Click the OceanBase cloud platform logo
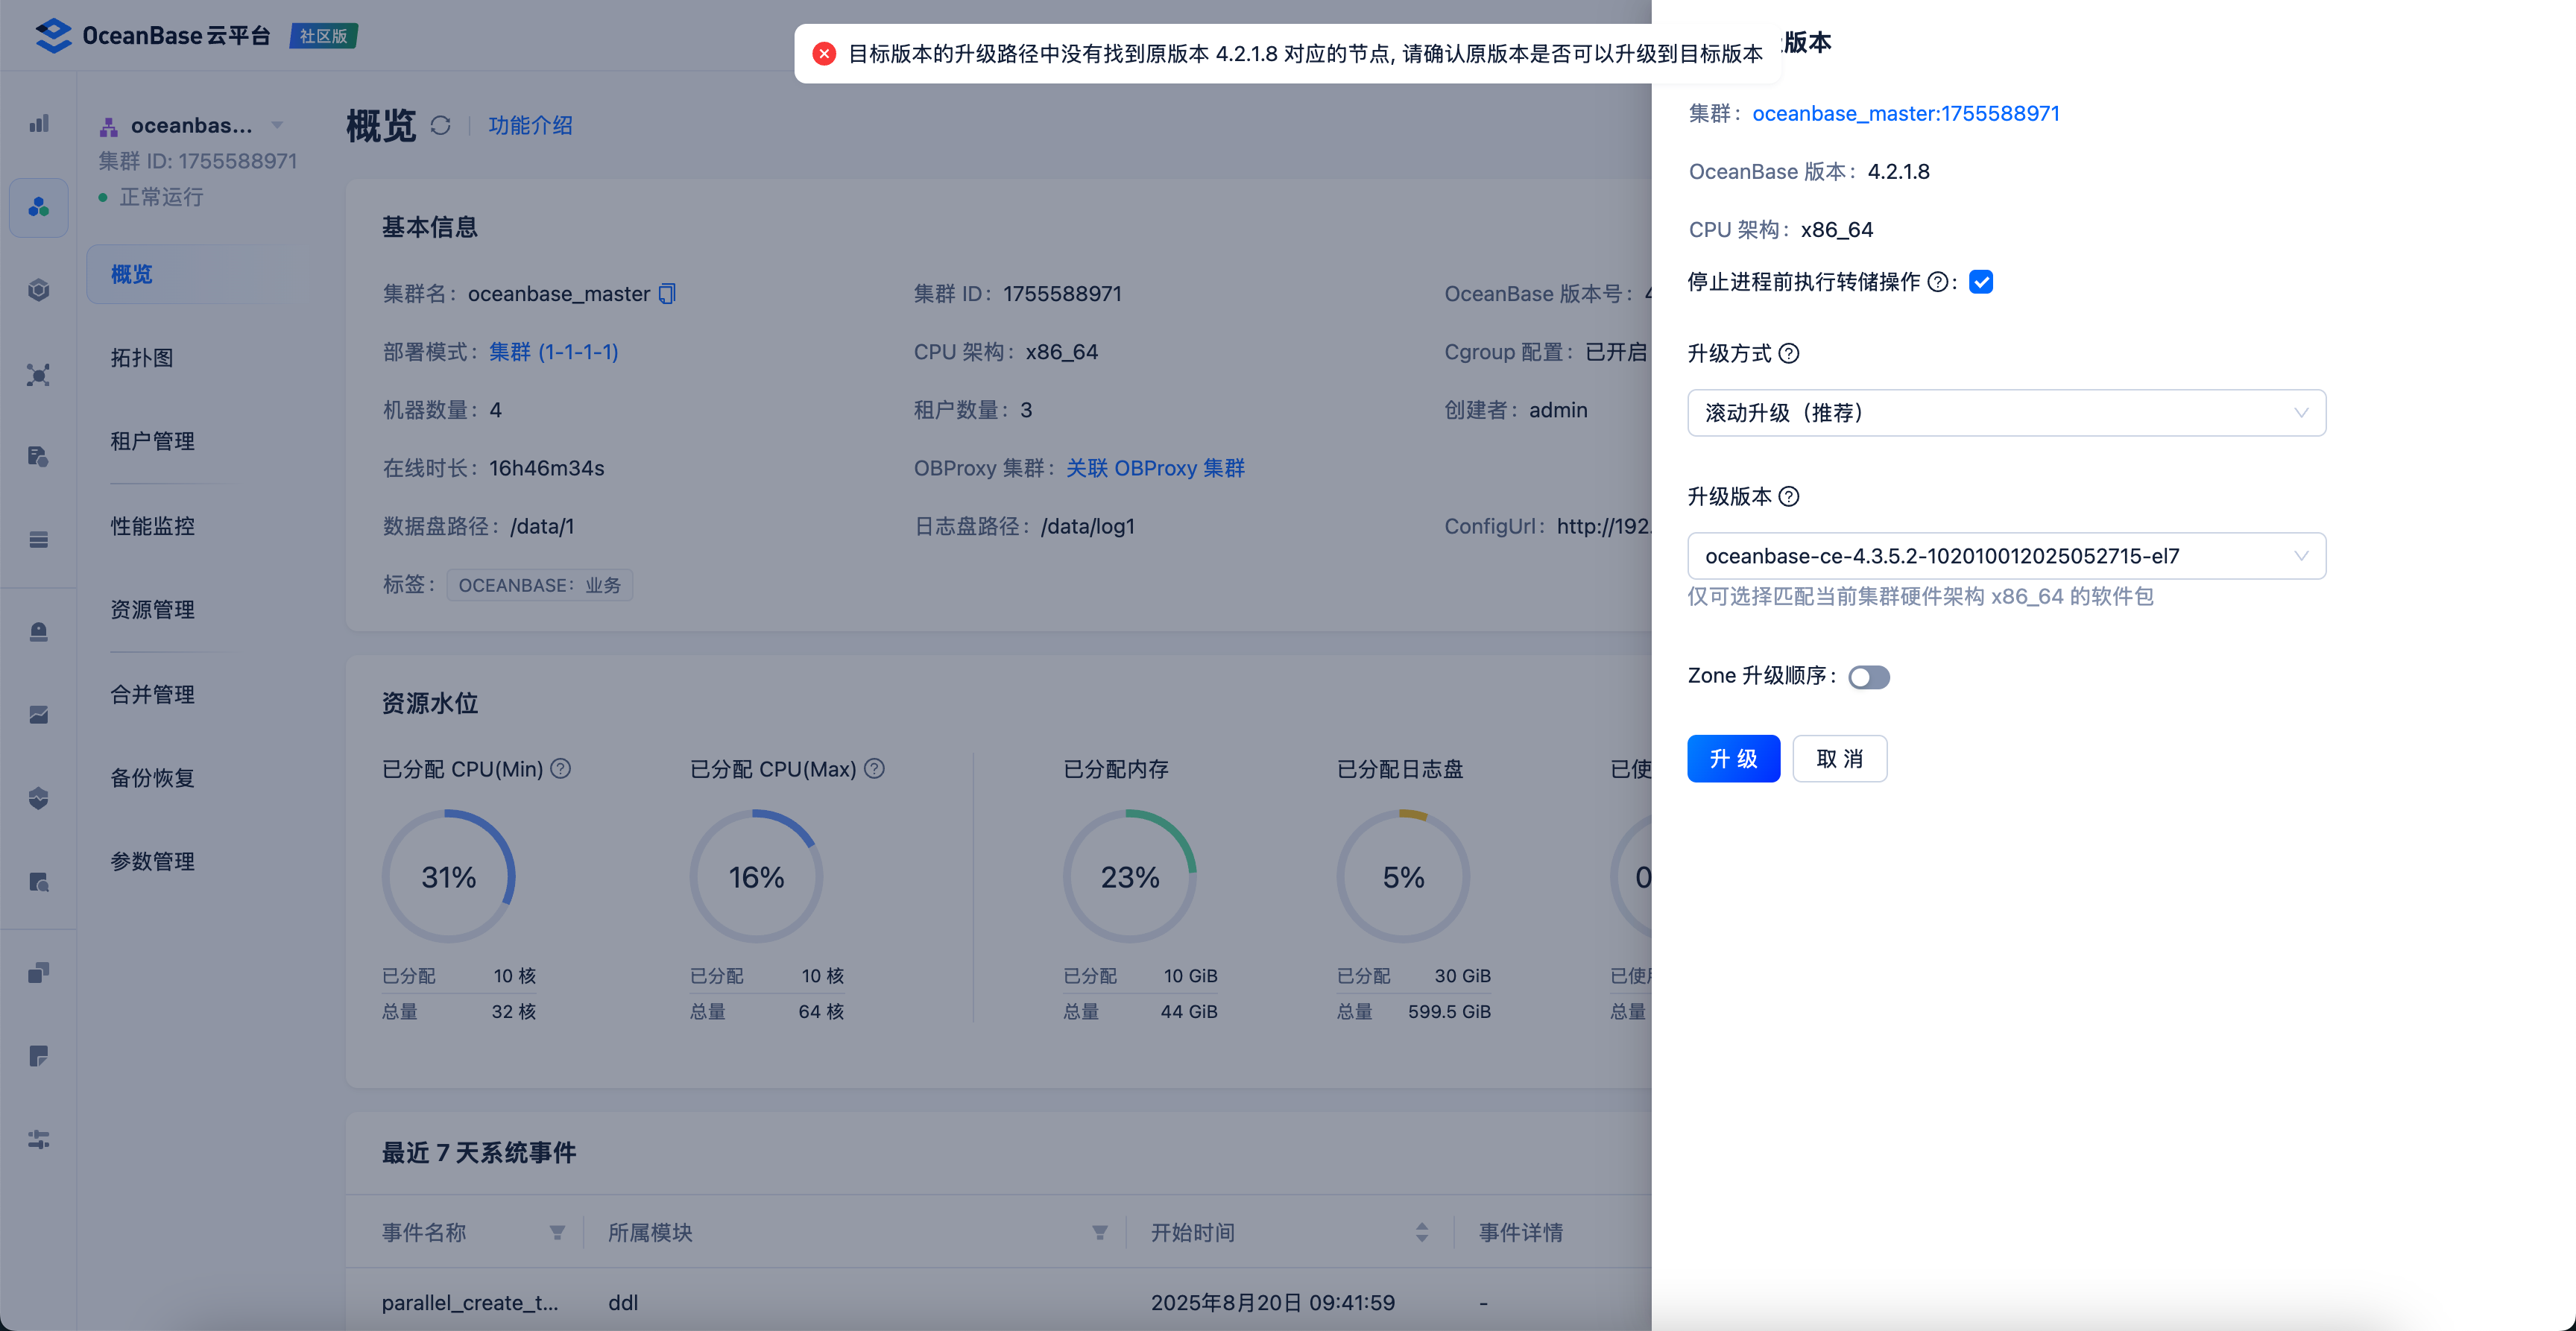This screenshot has height=1331, width=2576. click(152, 36)
